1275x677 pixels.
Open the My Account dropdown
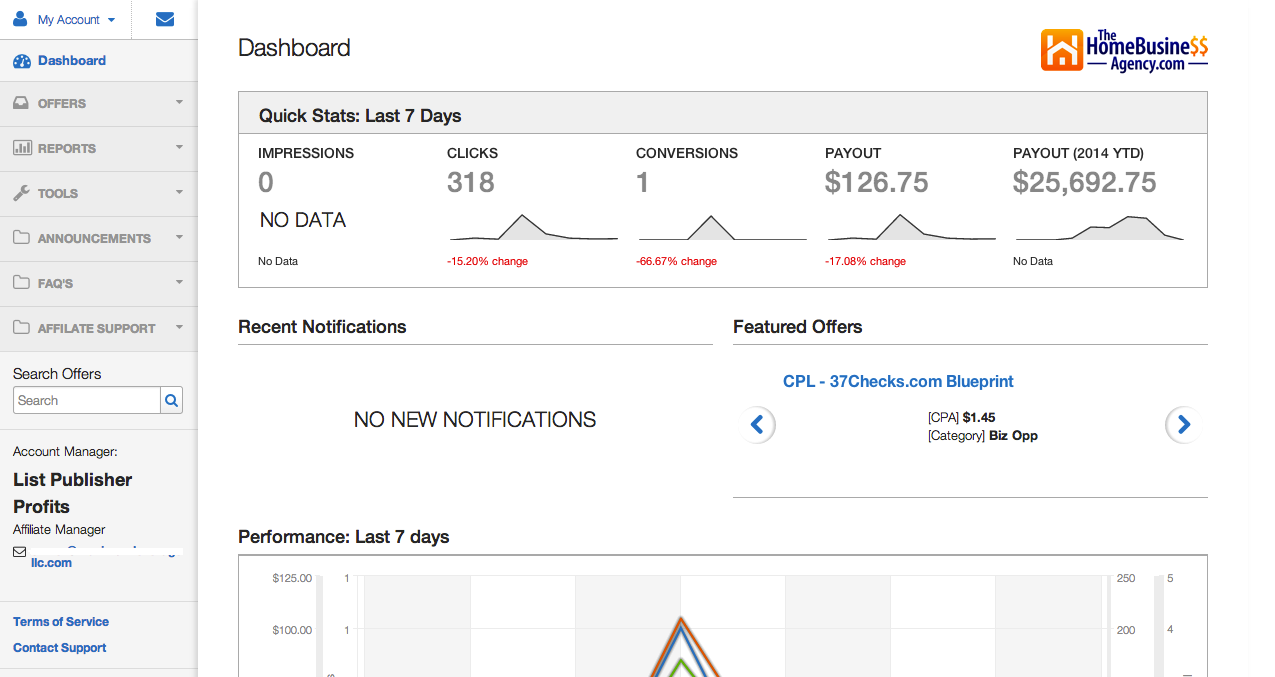coord(77,20)
